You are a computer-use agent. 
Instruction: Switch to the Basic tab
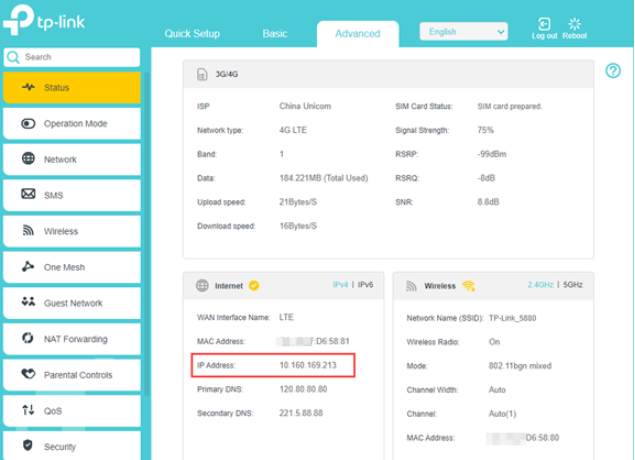point(275,34)
